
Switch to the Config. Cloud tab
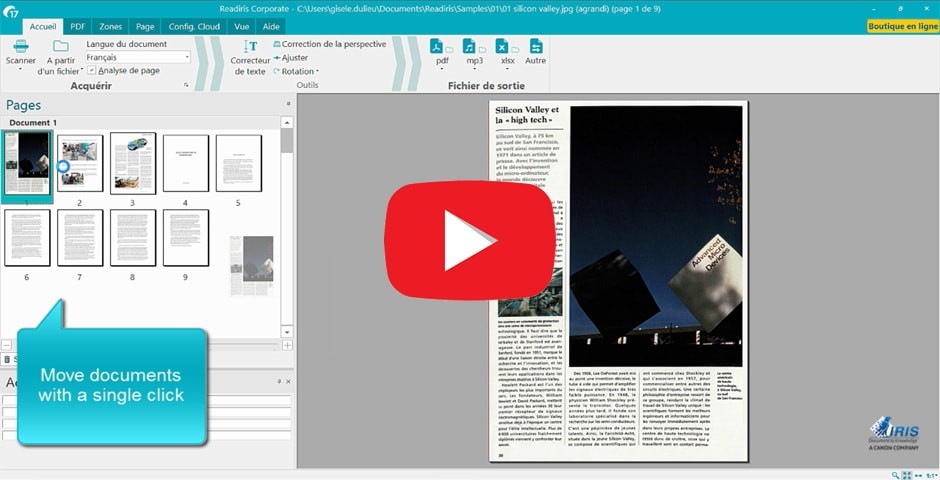[x=194, y=26]
